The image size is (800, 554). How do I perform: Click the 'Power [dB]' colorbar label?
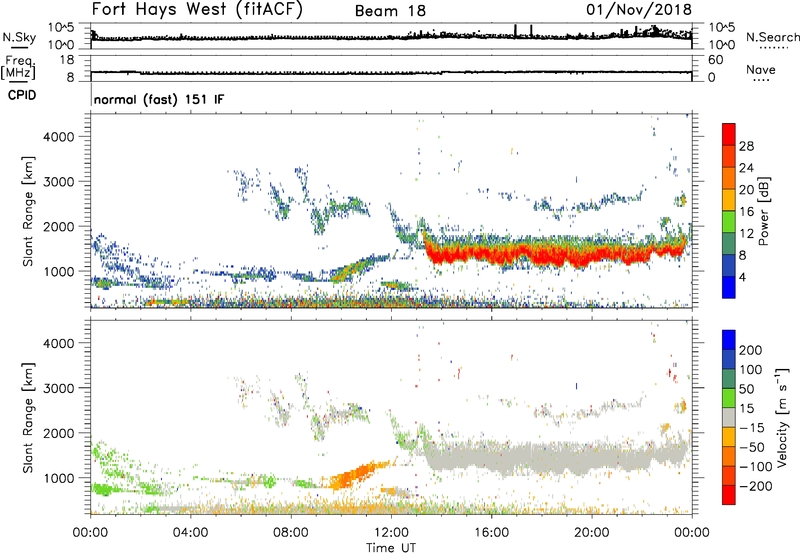[764, 211]
